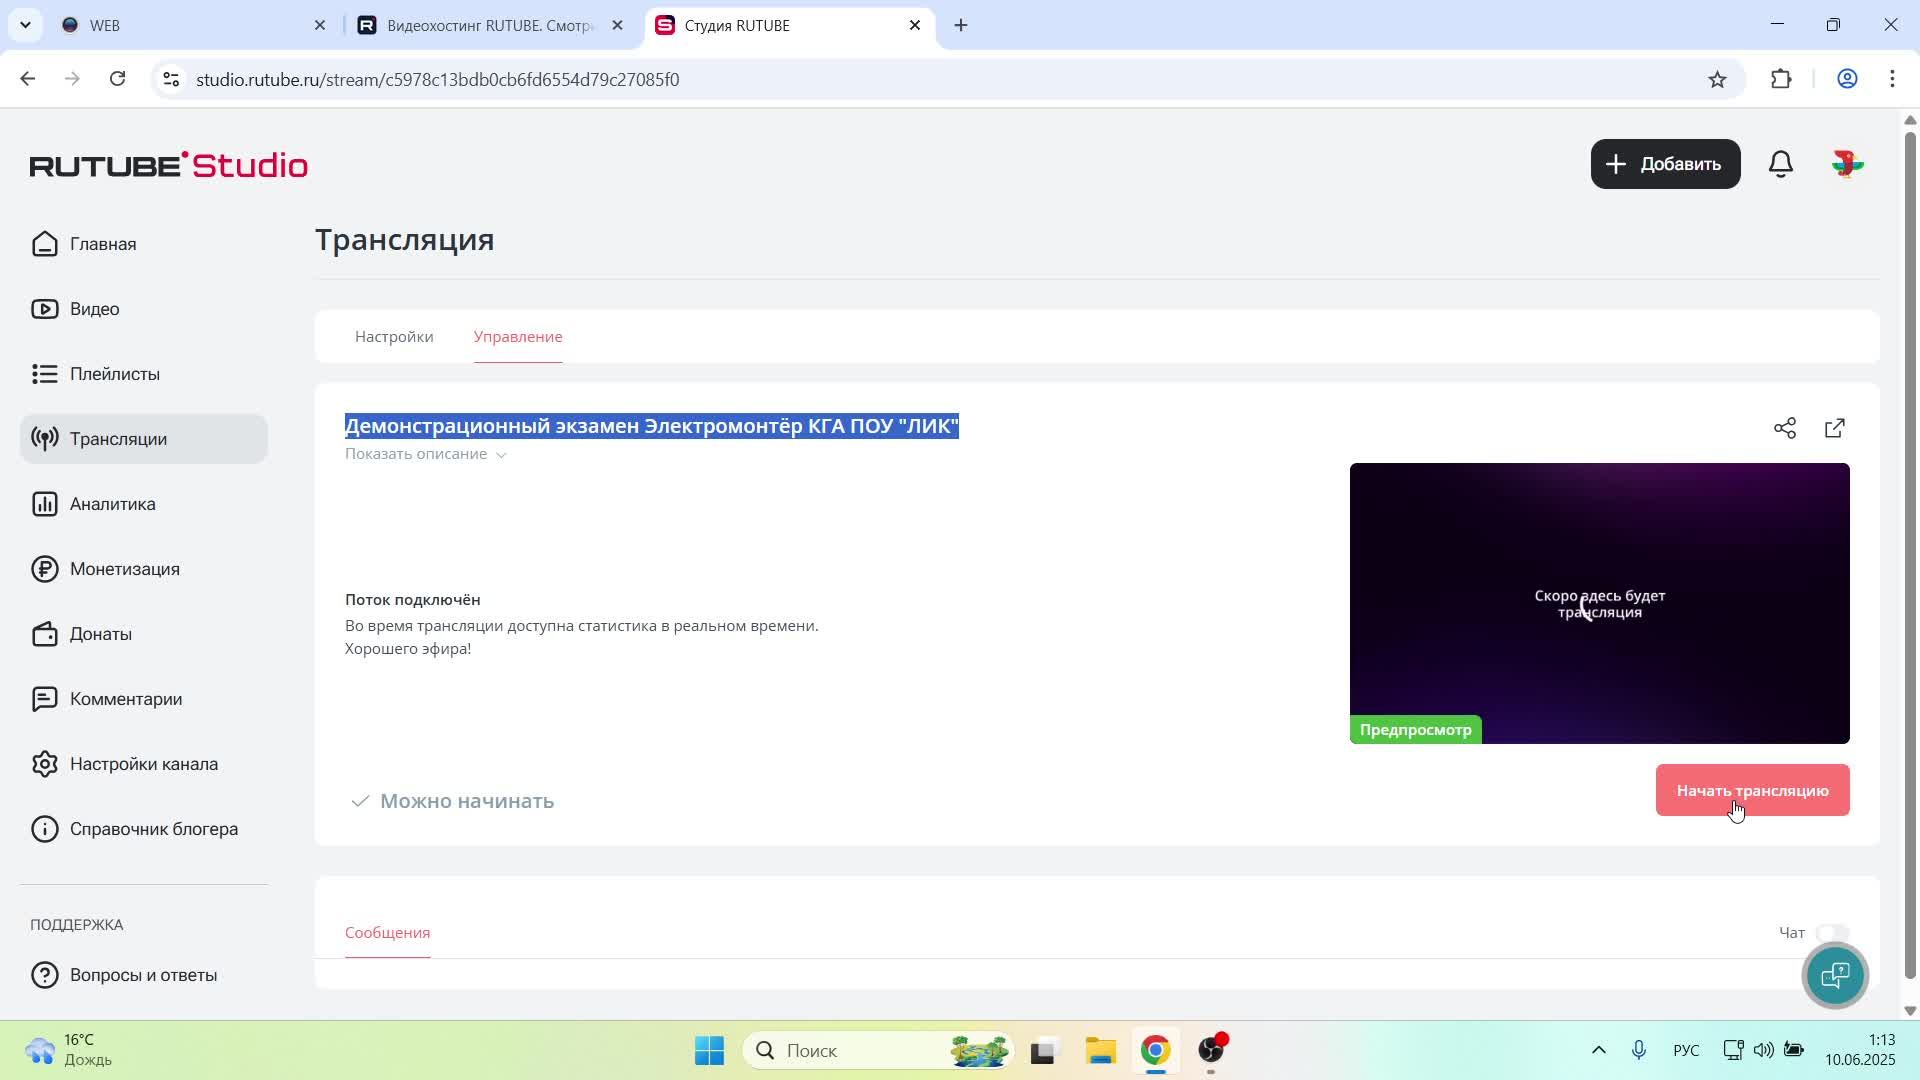Screen dimensions: 1920x1080
Task: Open the browser extensions icon
Action: point(1781,79)
